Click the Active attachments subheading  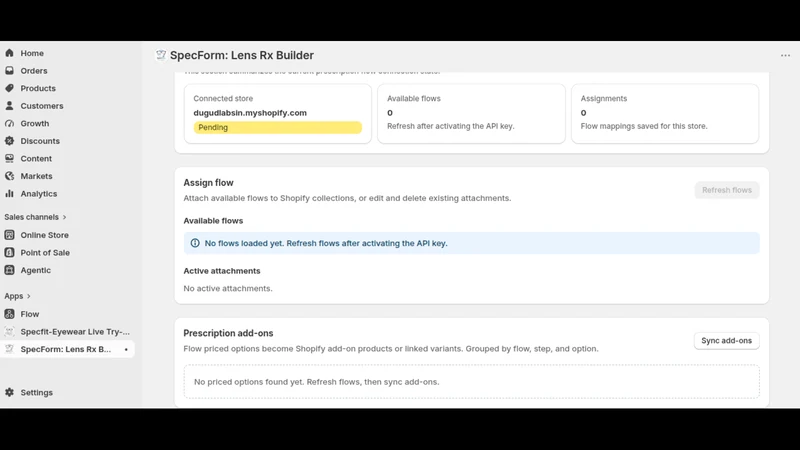[x=221, y=271]
